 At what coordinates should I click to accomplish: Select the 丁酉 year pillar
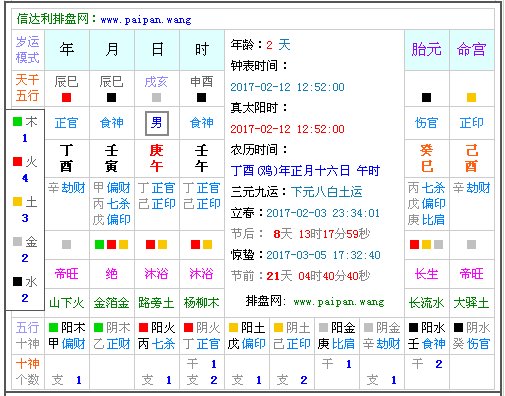pyautogui.click(x=66, y=158)
